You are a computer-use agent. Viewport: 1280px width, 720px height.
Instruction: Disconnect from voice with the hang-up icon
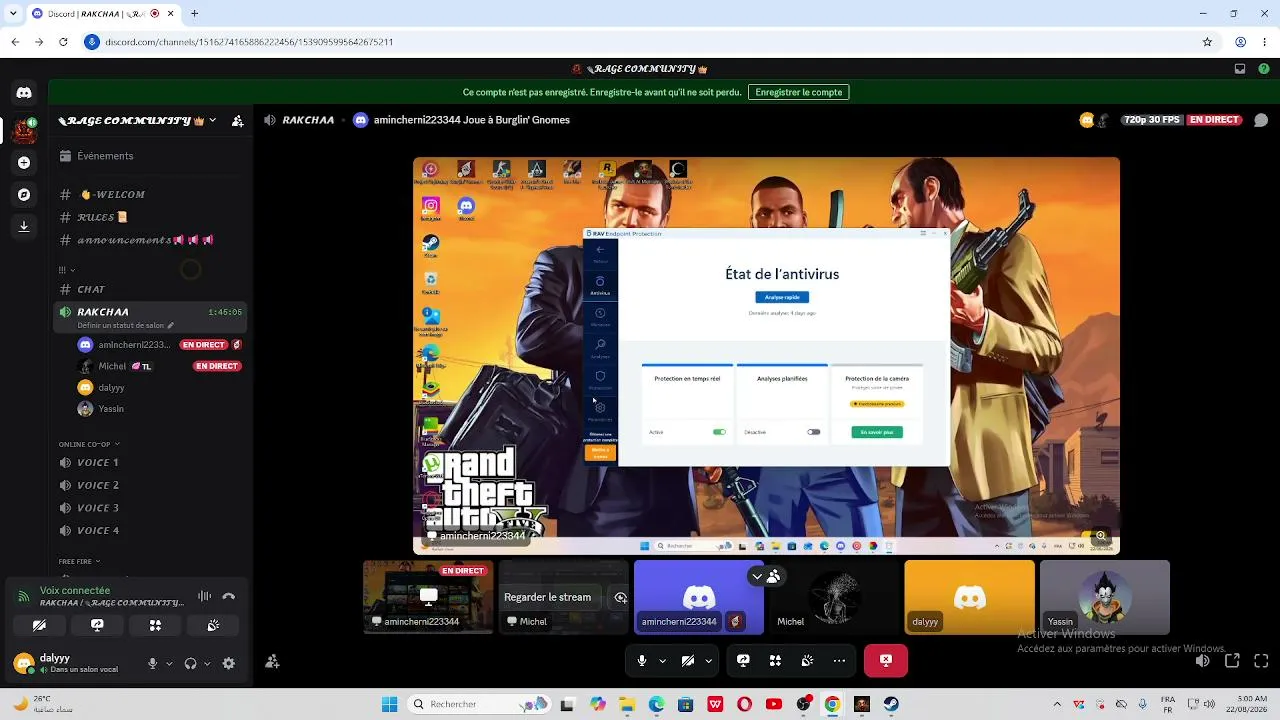(x=229, y=596)
